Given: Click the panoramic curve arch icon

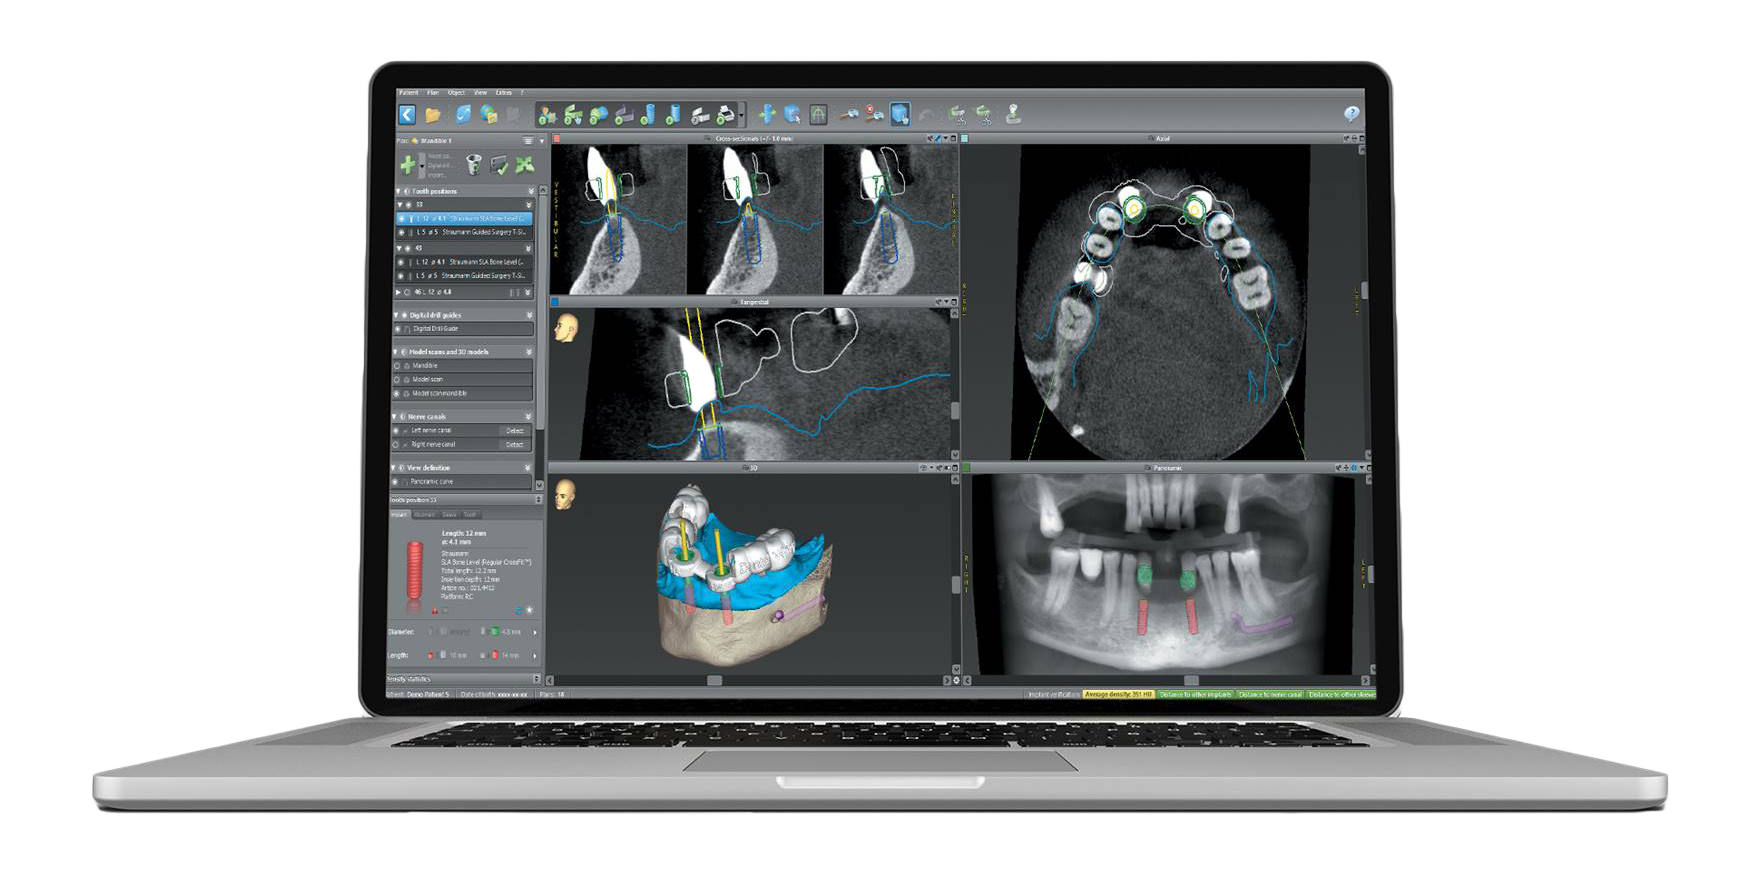Looking at the screenshot, I should 818,114.
